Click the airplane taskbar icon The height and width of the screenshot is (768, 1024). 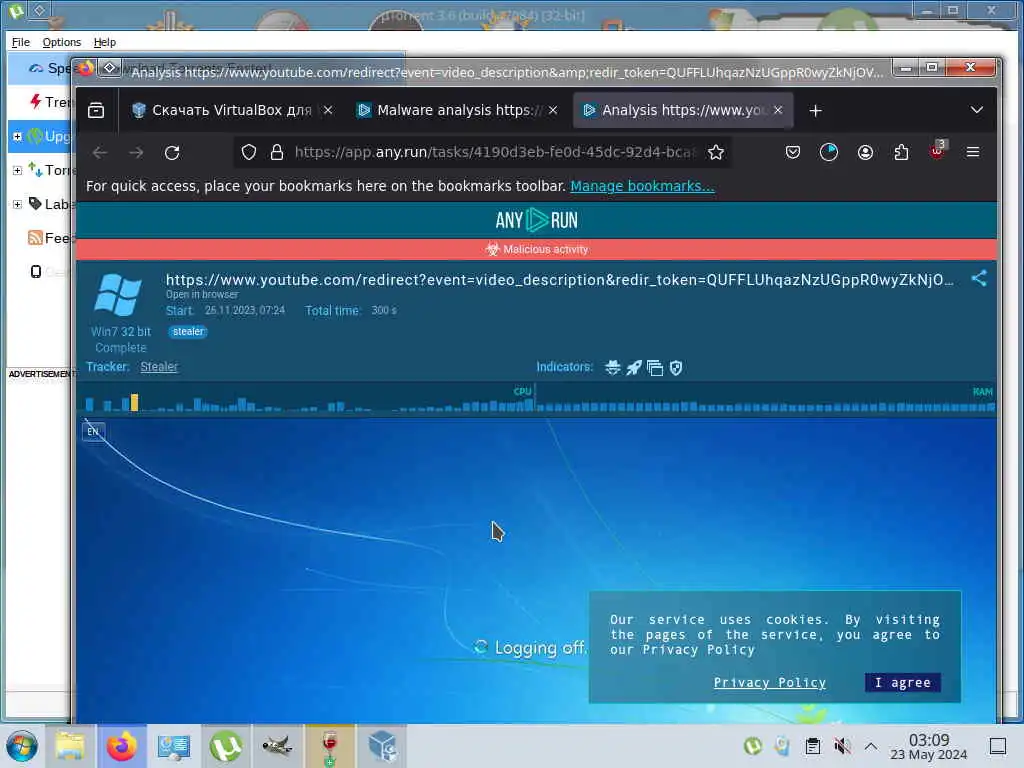tap(278, 746)
